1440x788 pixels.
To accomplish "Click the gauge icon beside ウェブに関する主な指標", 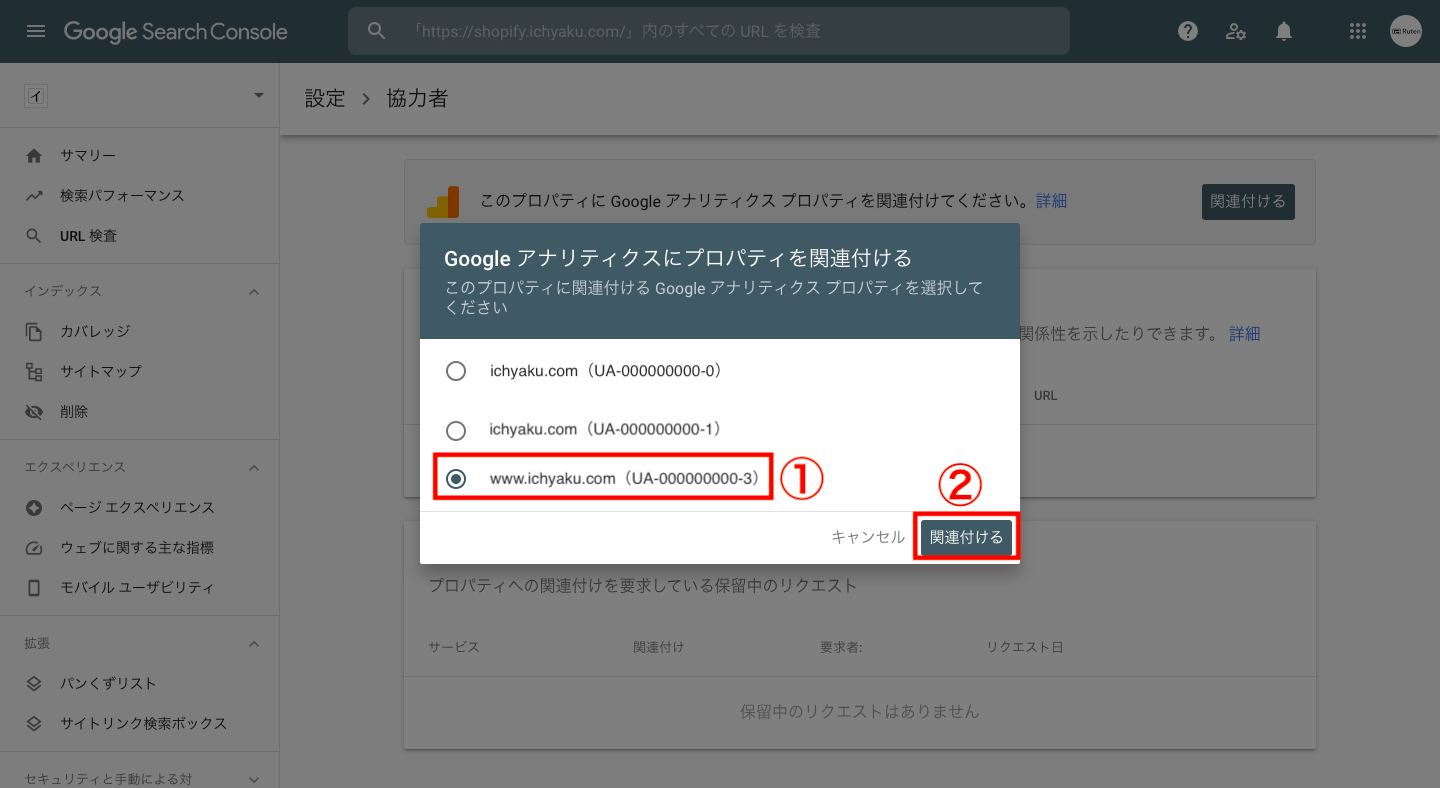I will coord(34,548).
